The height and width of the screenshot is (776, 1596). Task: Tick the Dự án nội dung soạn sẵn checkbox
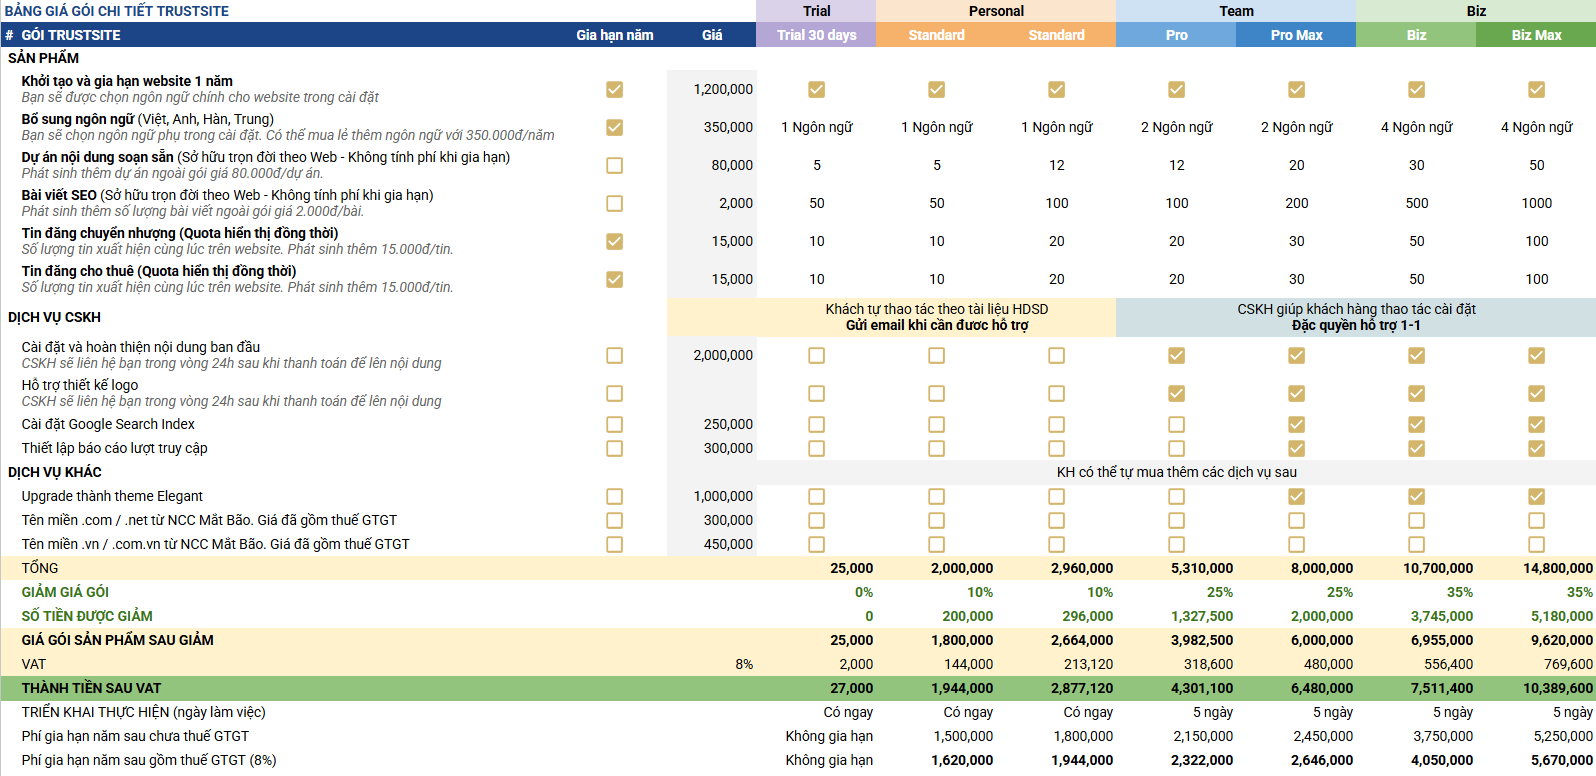(x=614, y=165)
